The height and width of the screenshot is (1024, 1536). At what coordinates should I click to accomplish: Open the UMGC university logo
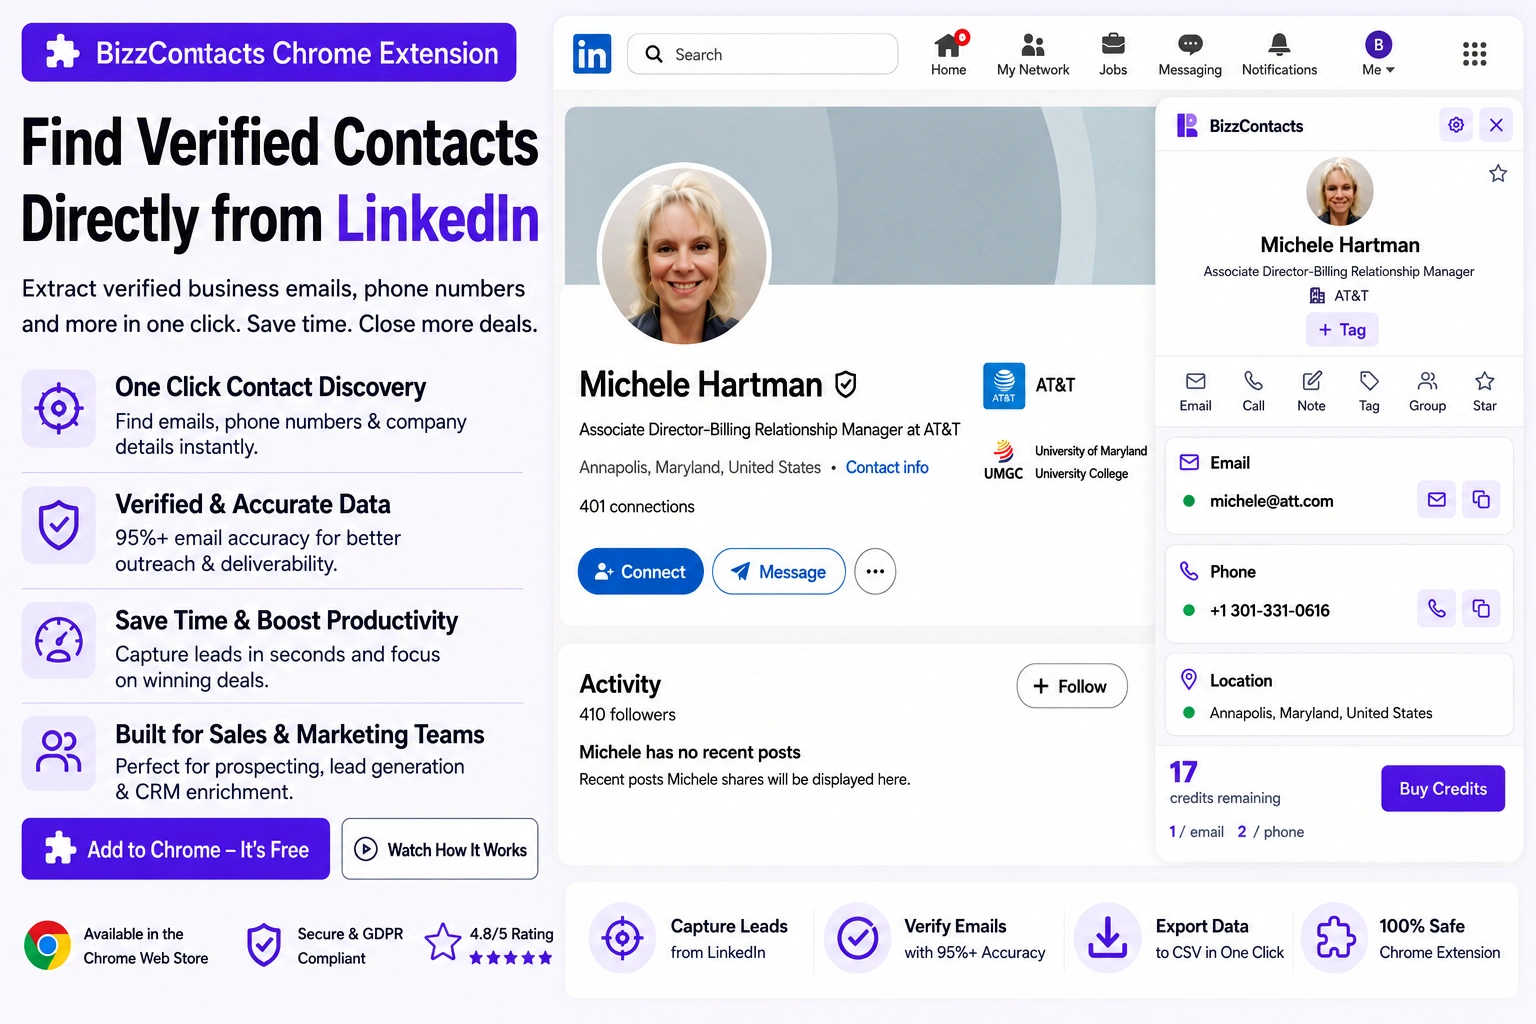[1004, 461]
